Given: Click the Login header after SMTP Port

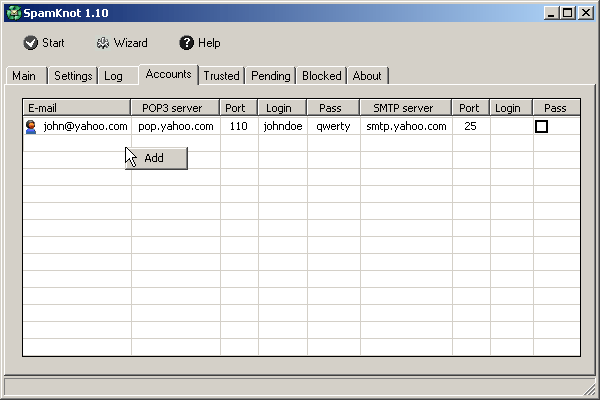Looking at the screenshot, I should click(x=511, y=108).
